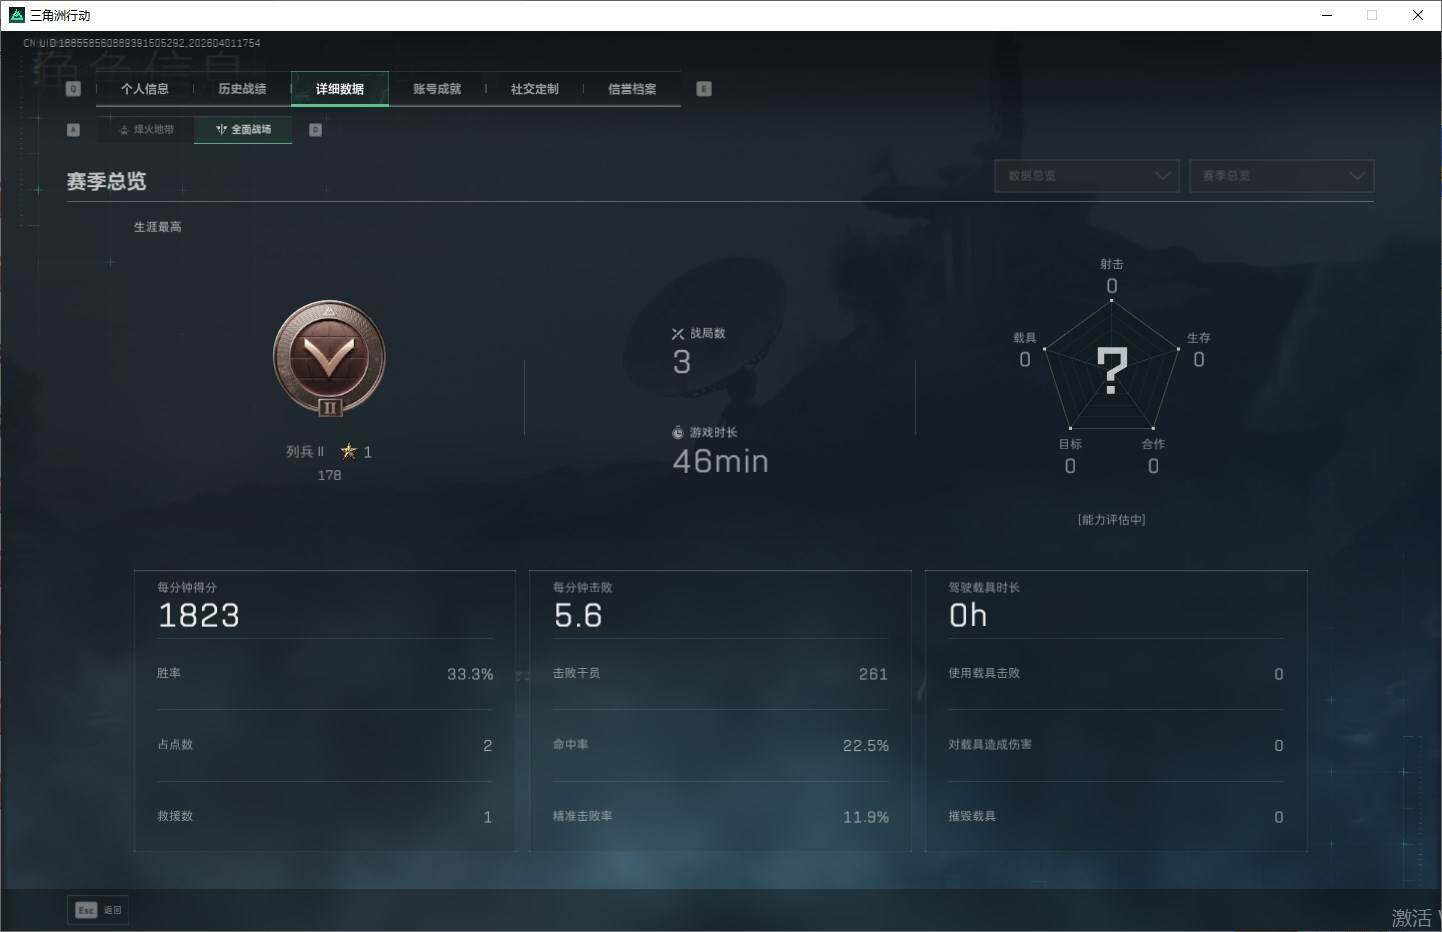This screenshot has width=1442, height=932.
Task: Click the 命中率 label
Action: pos(571,745)
